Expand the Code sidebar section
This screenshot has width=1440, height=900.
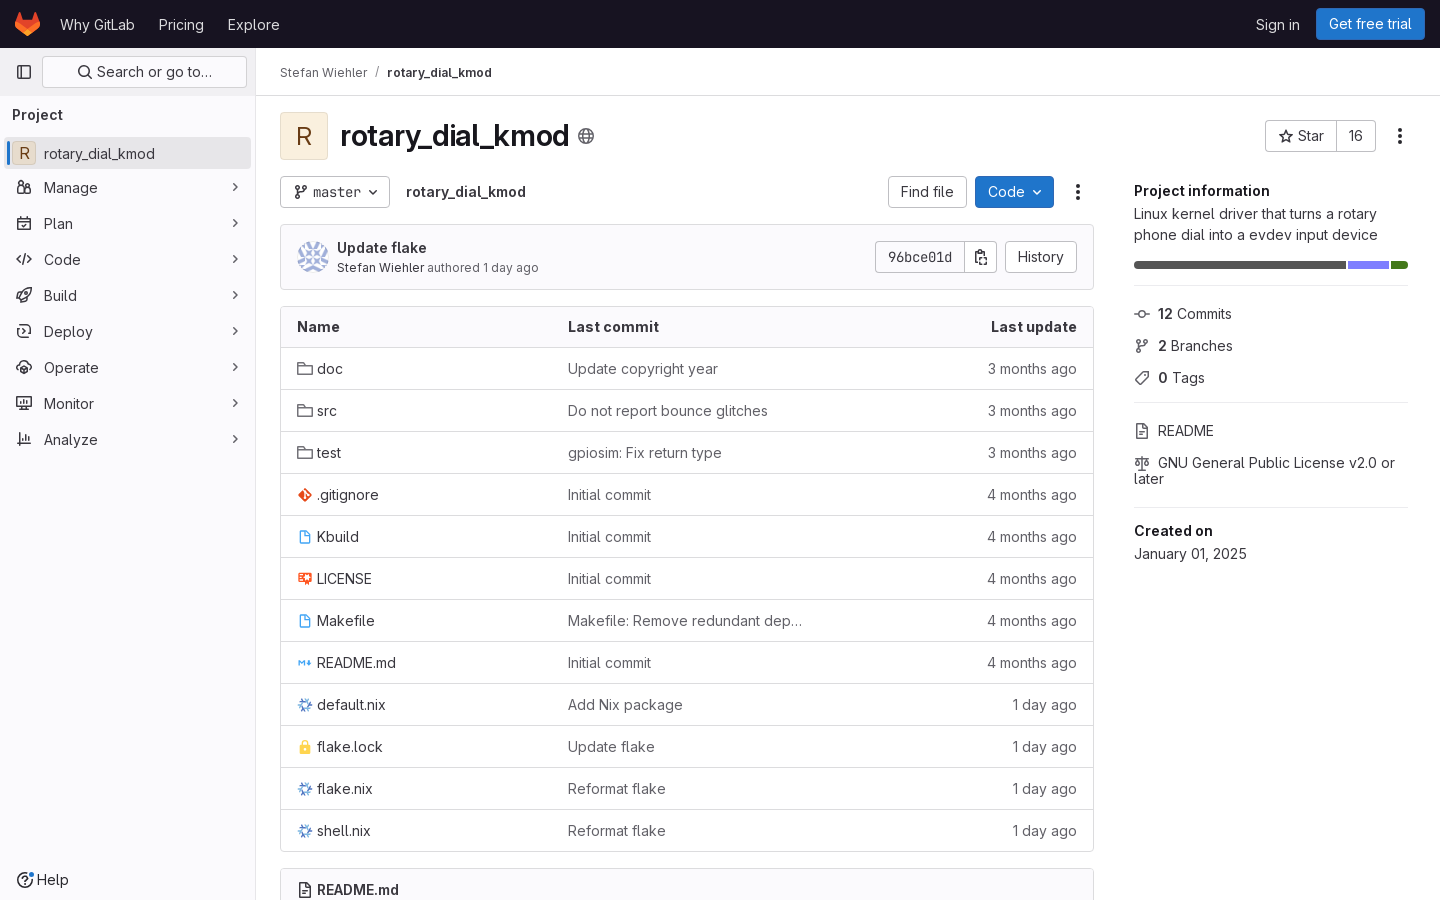click(x=128, y=260)
